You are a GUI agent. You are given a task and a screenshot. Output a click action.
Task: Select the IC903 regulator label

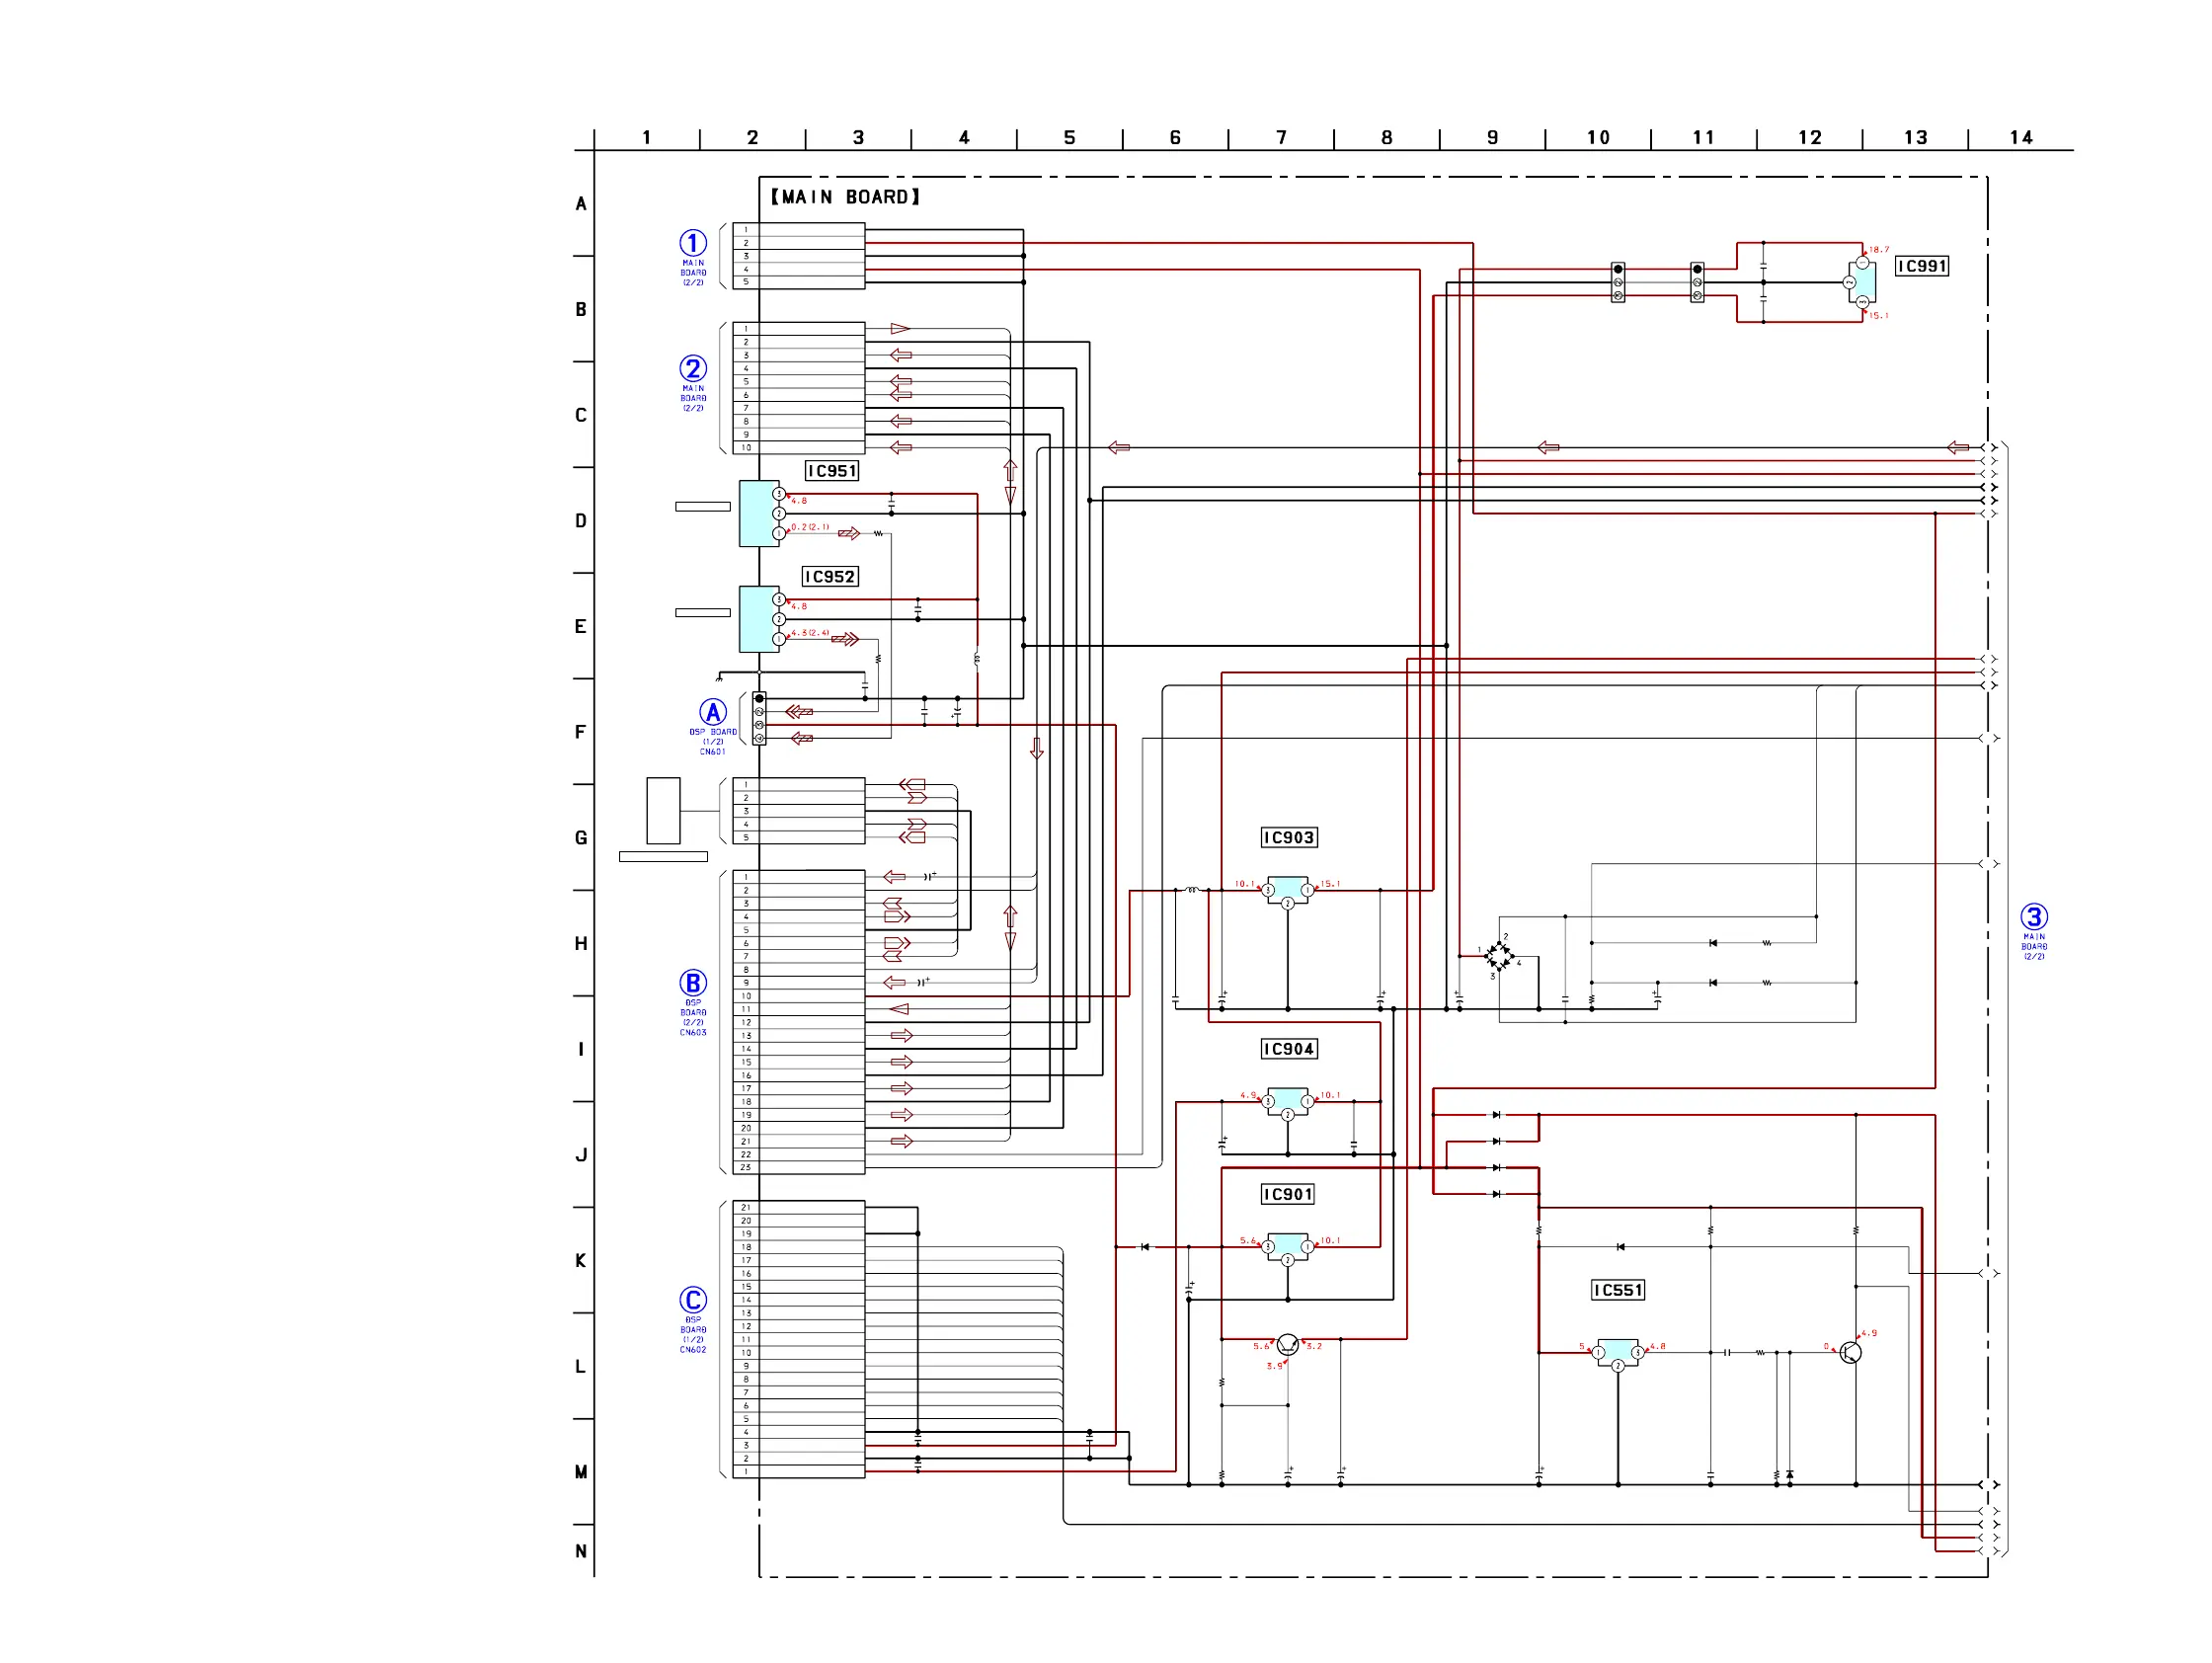[x=1288, y=838]
